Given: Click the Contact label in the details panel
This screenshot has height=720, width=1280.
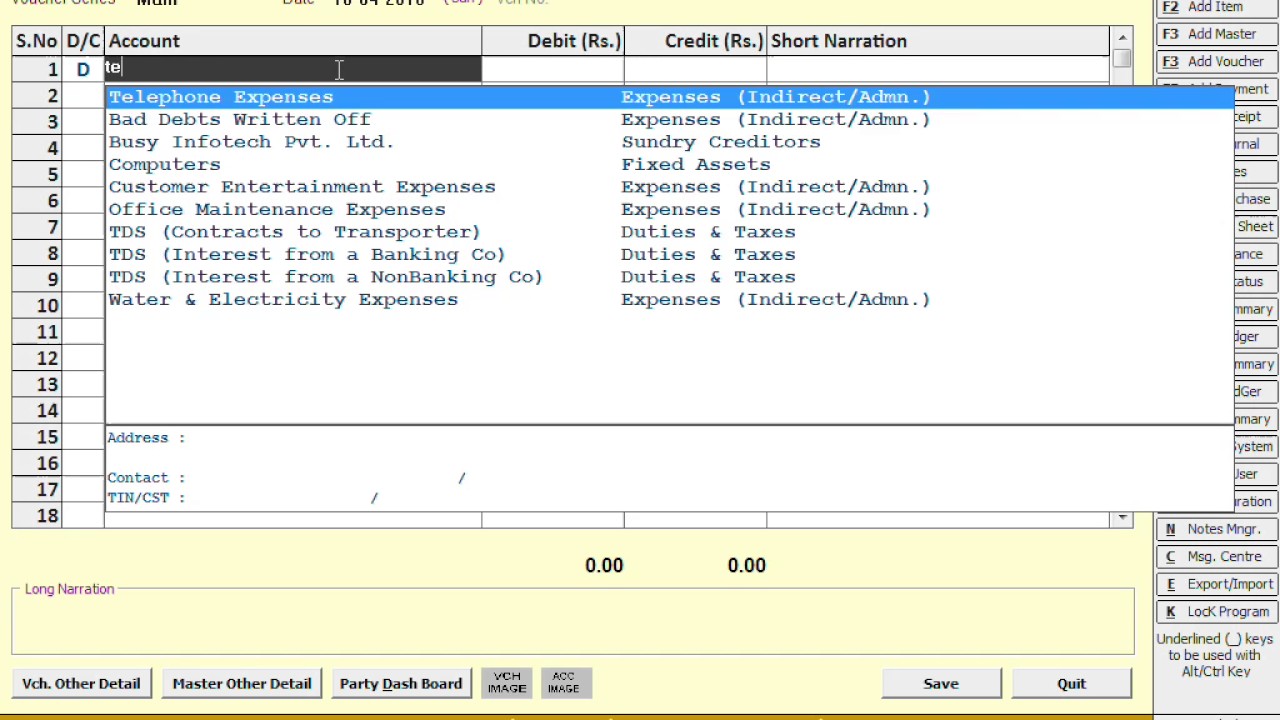Looking at the screenshot, I should pos(146,478).
